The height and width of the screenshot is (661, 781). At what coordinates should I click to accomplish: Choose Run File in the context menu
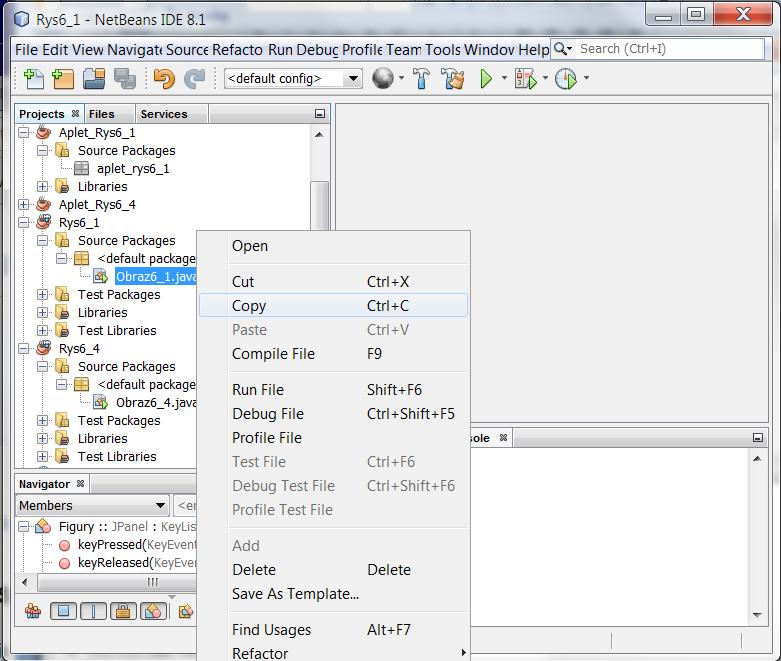(x=333, y=390)
